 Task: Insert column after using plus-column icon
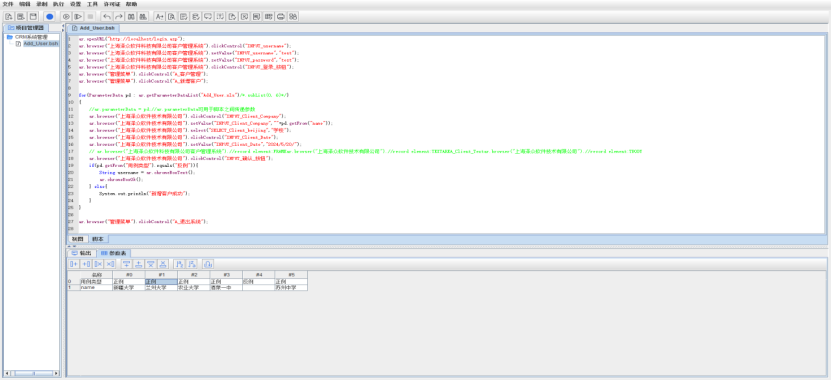point(86,264)
